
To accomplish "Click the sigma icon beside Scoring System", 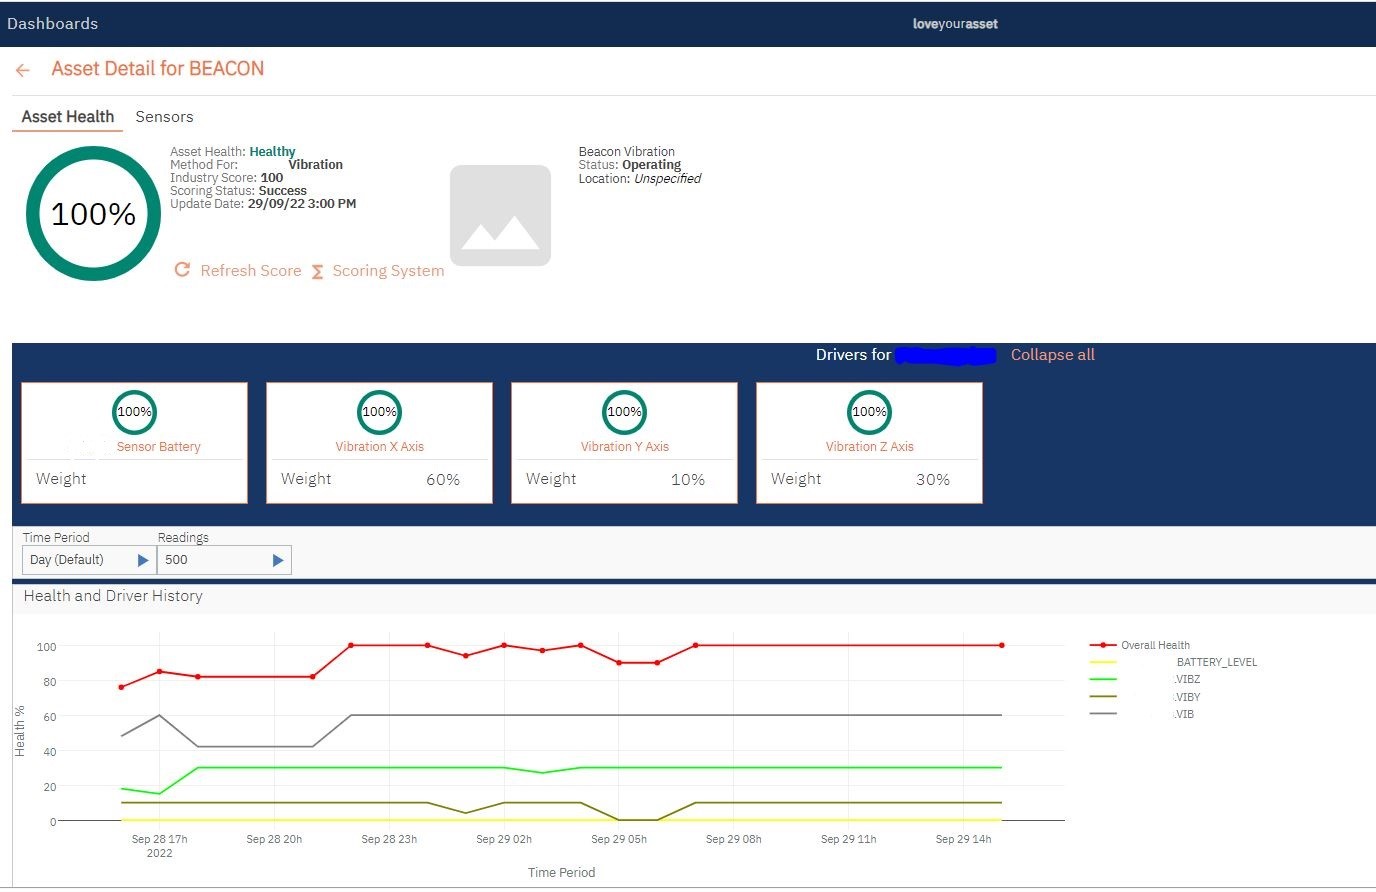I will (317, 272).
